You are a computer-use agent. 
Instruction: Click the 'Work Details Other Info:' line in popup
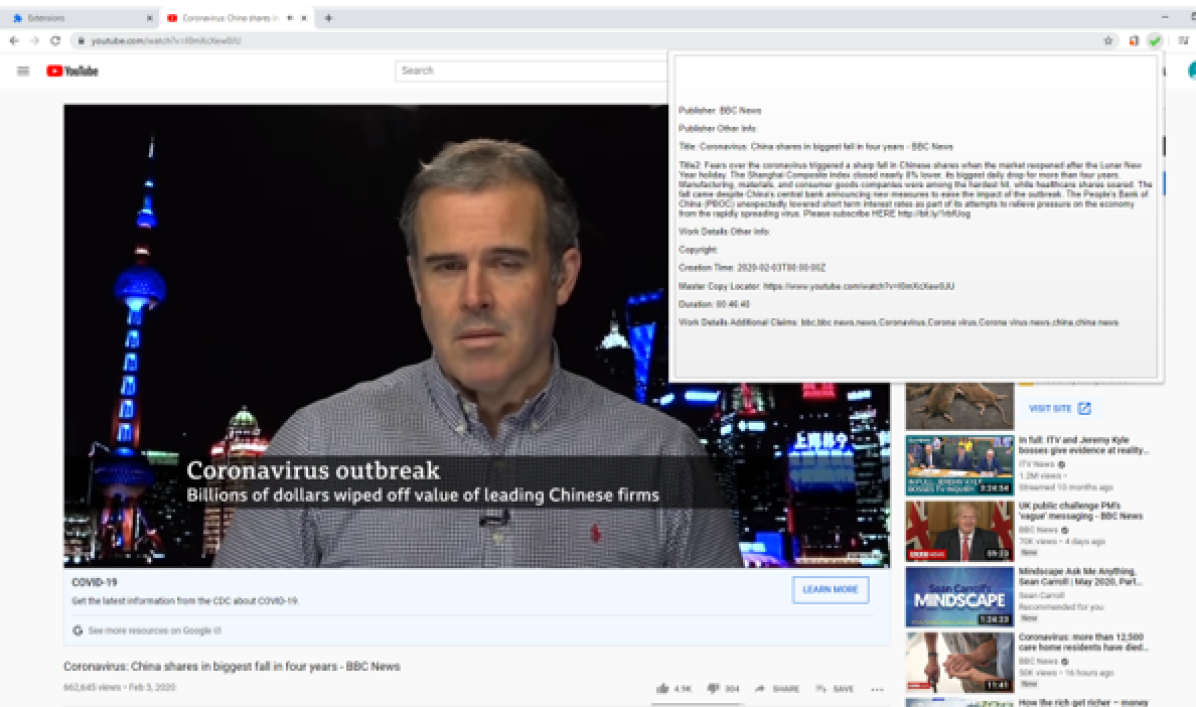point(724,231)
